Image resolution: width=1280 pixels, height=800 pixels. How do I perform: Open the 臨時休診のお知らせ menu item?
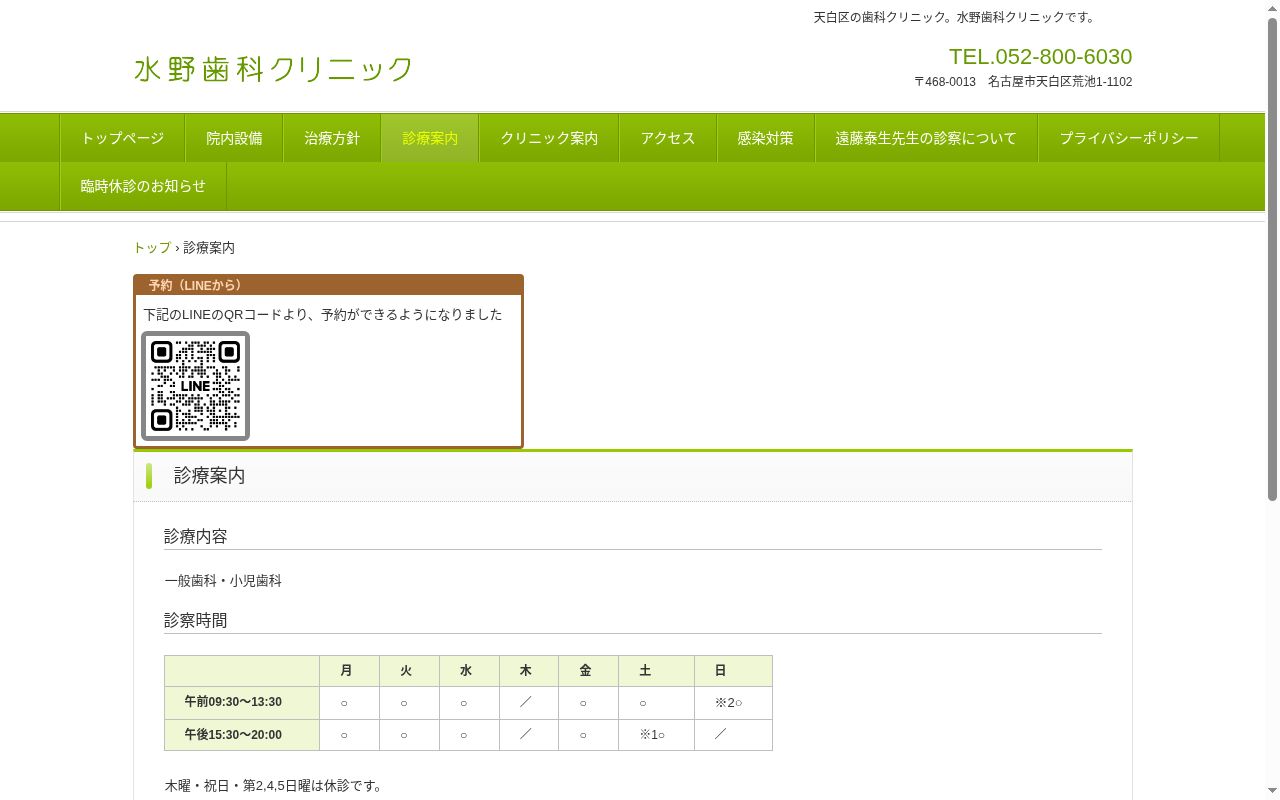143,186
